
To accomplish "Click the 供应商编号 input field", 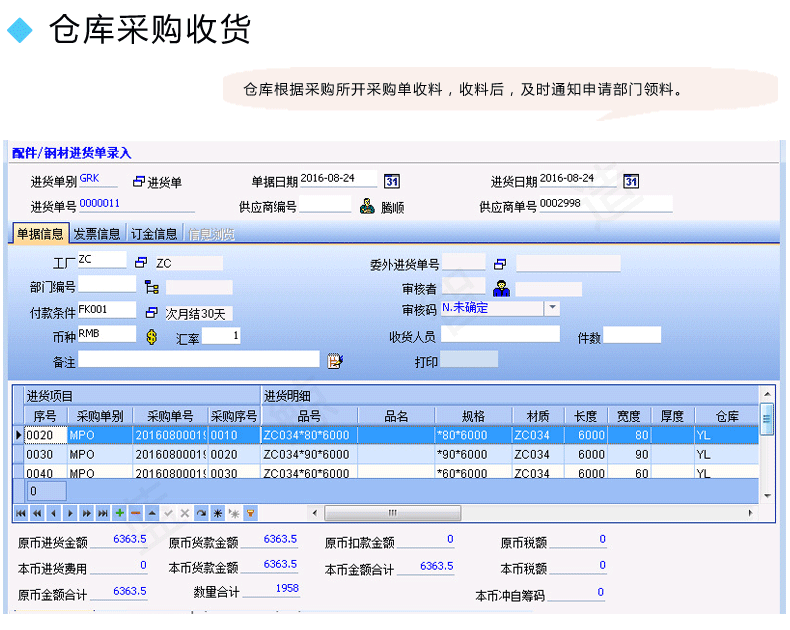I will tap(325, 204).
